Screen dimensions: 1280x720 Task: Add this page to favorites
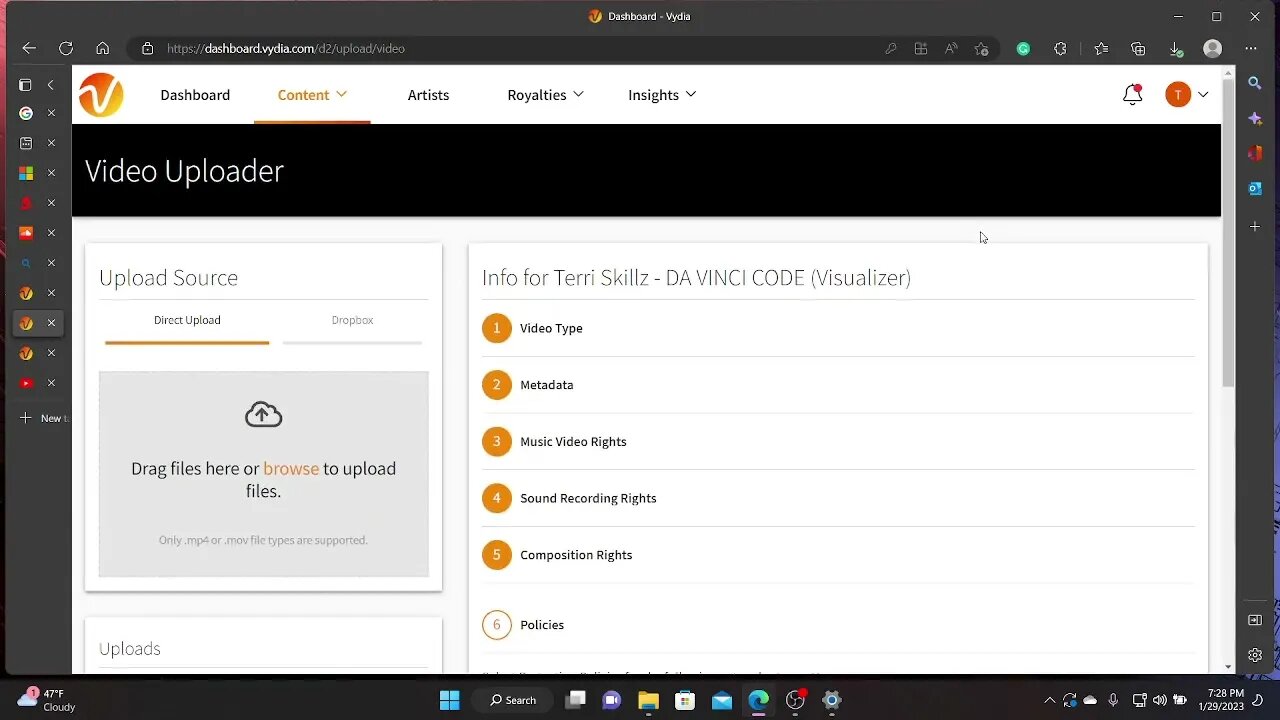point(981,48)
